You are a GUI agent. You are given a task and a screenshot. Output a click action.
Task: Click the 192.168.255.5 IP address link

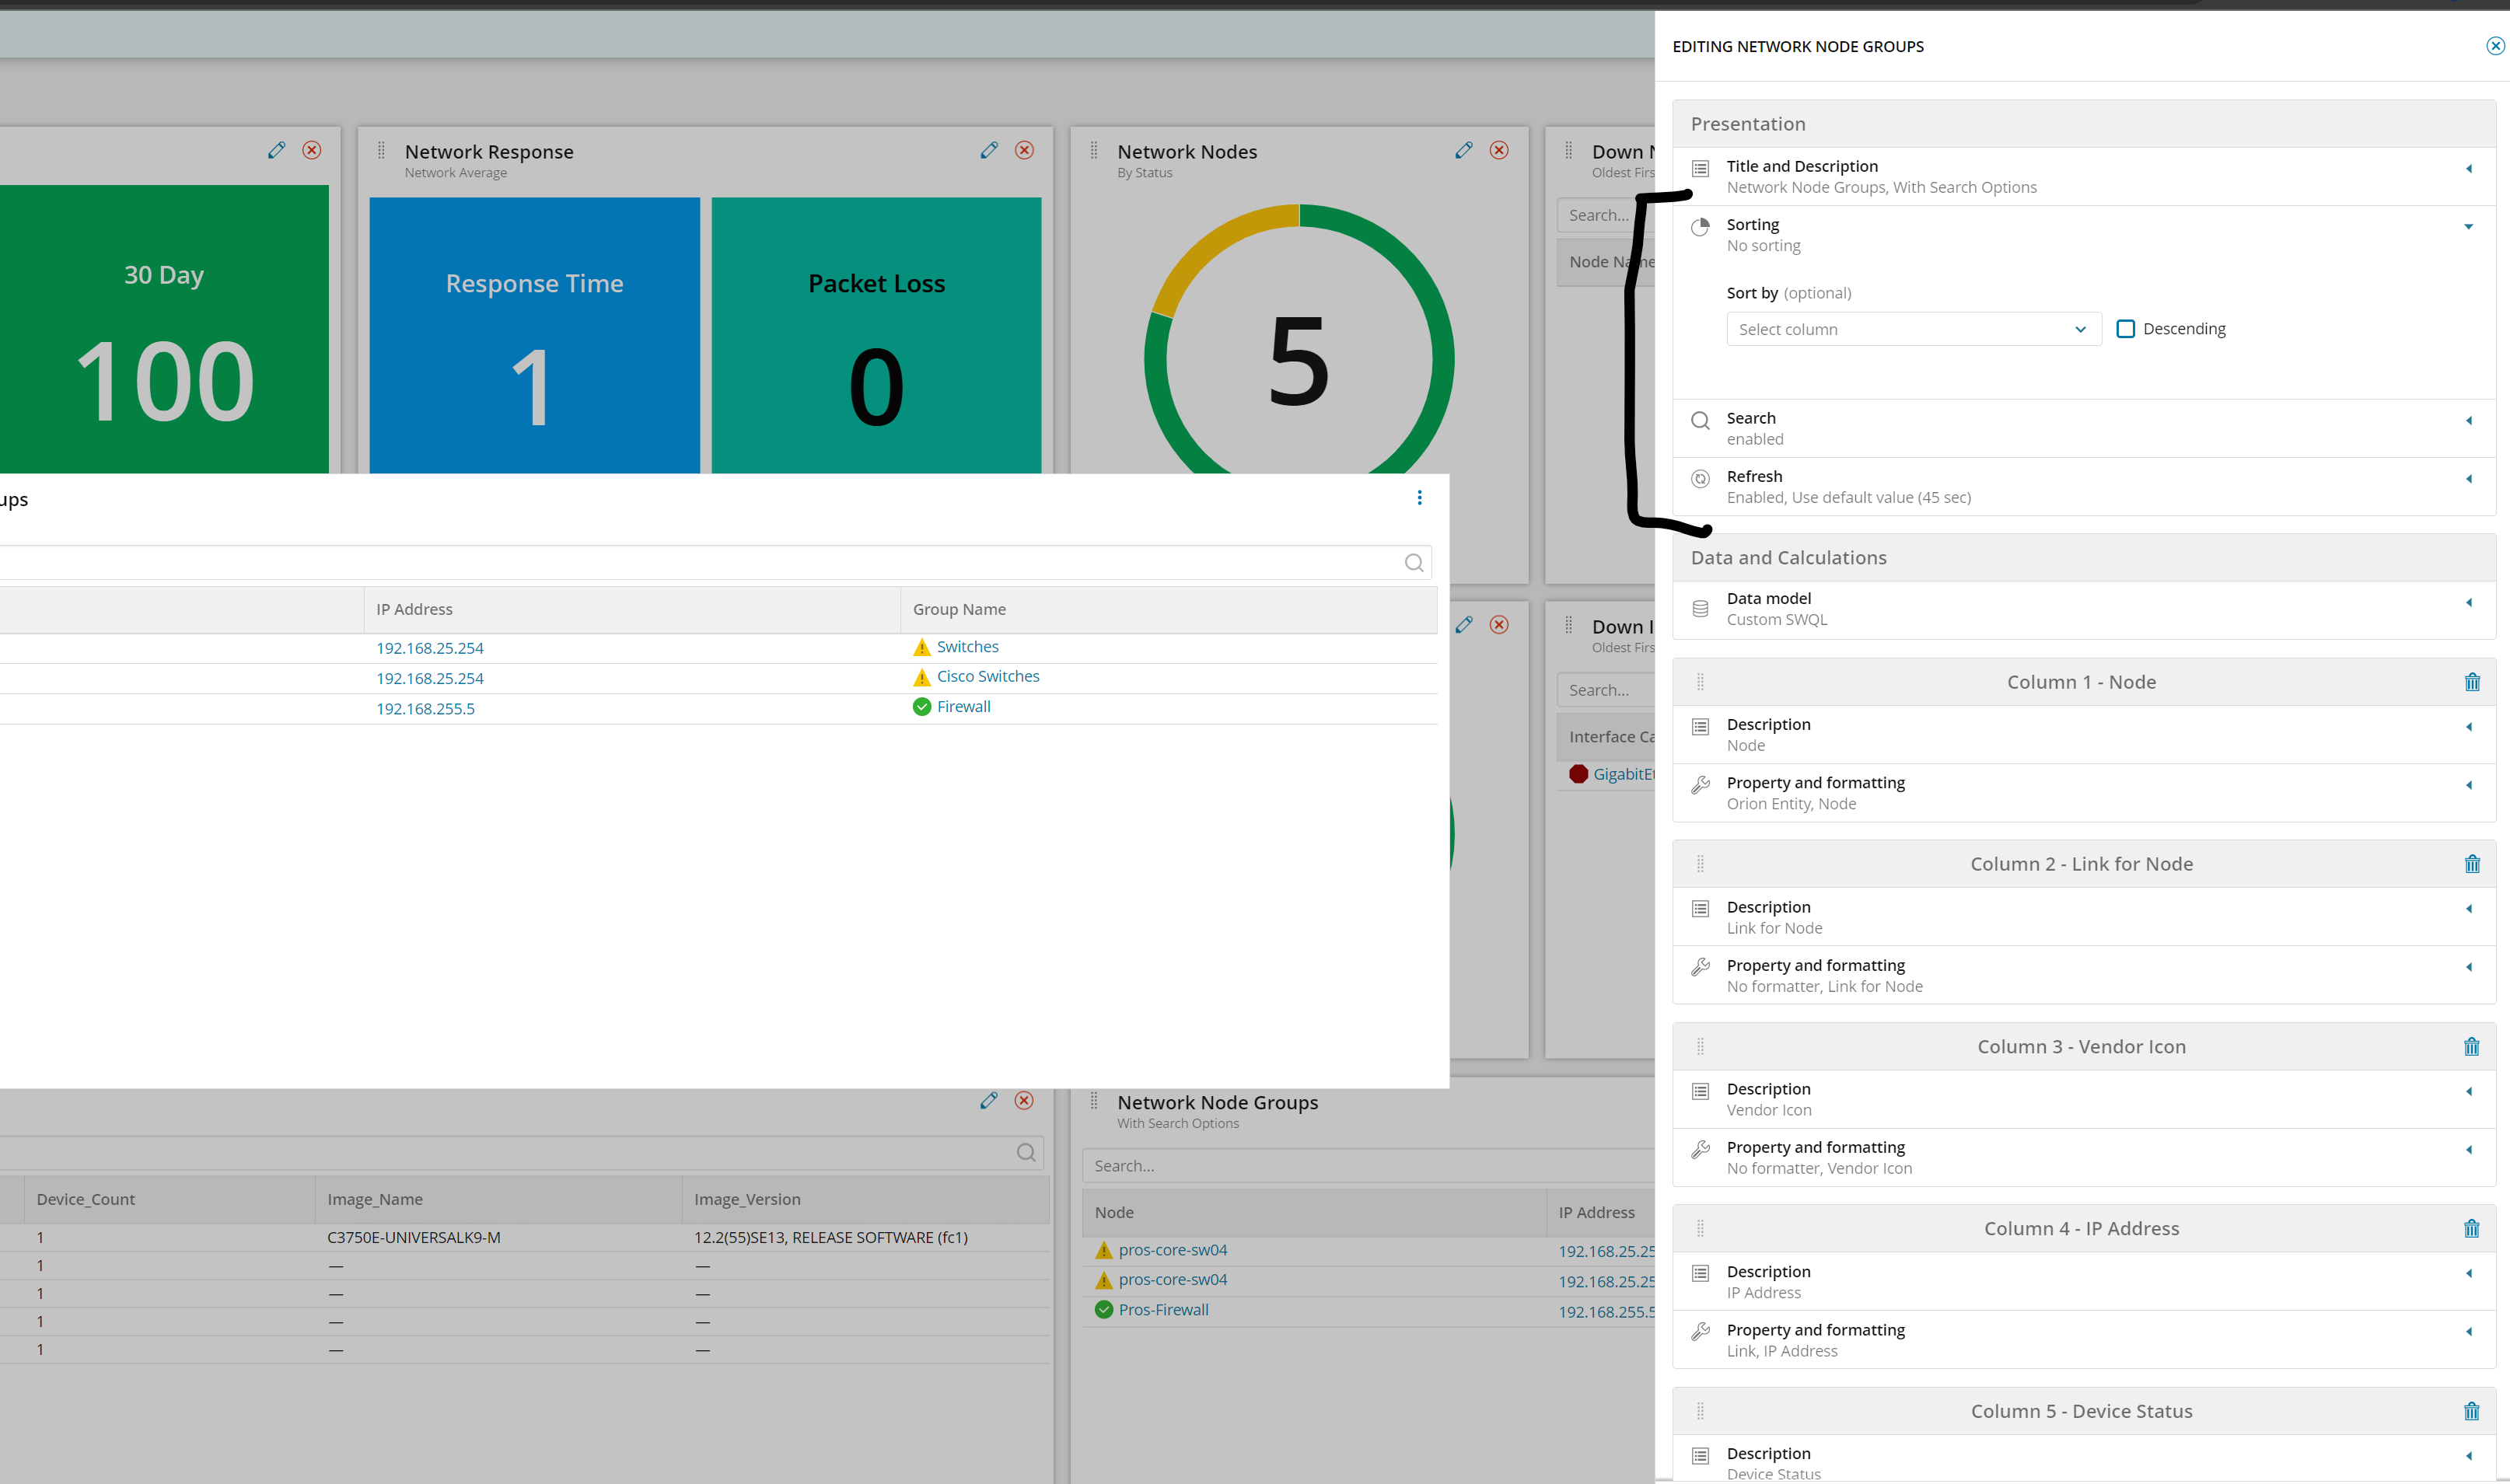[x=425, y=709]
